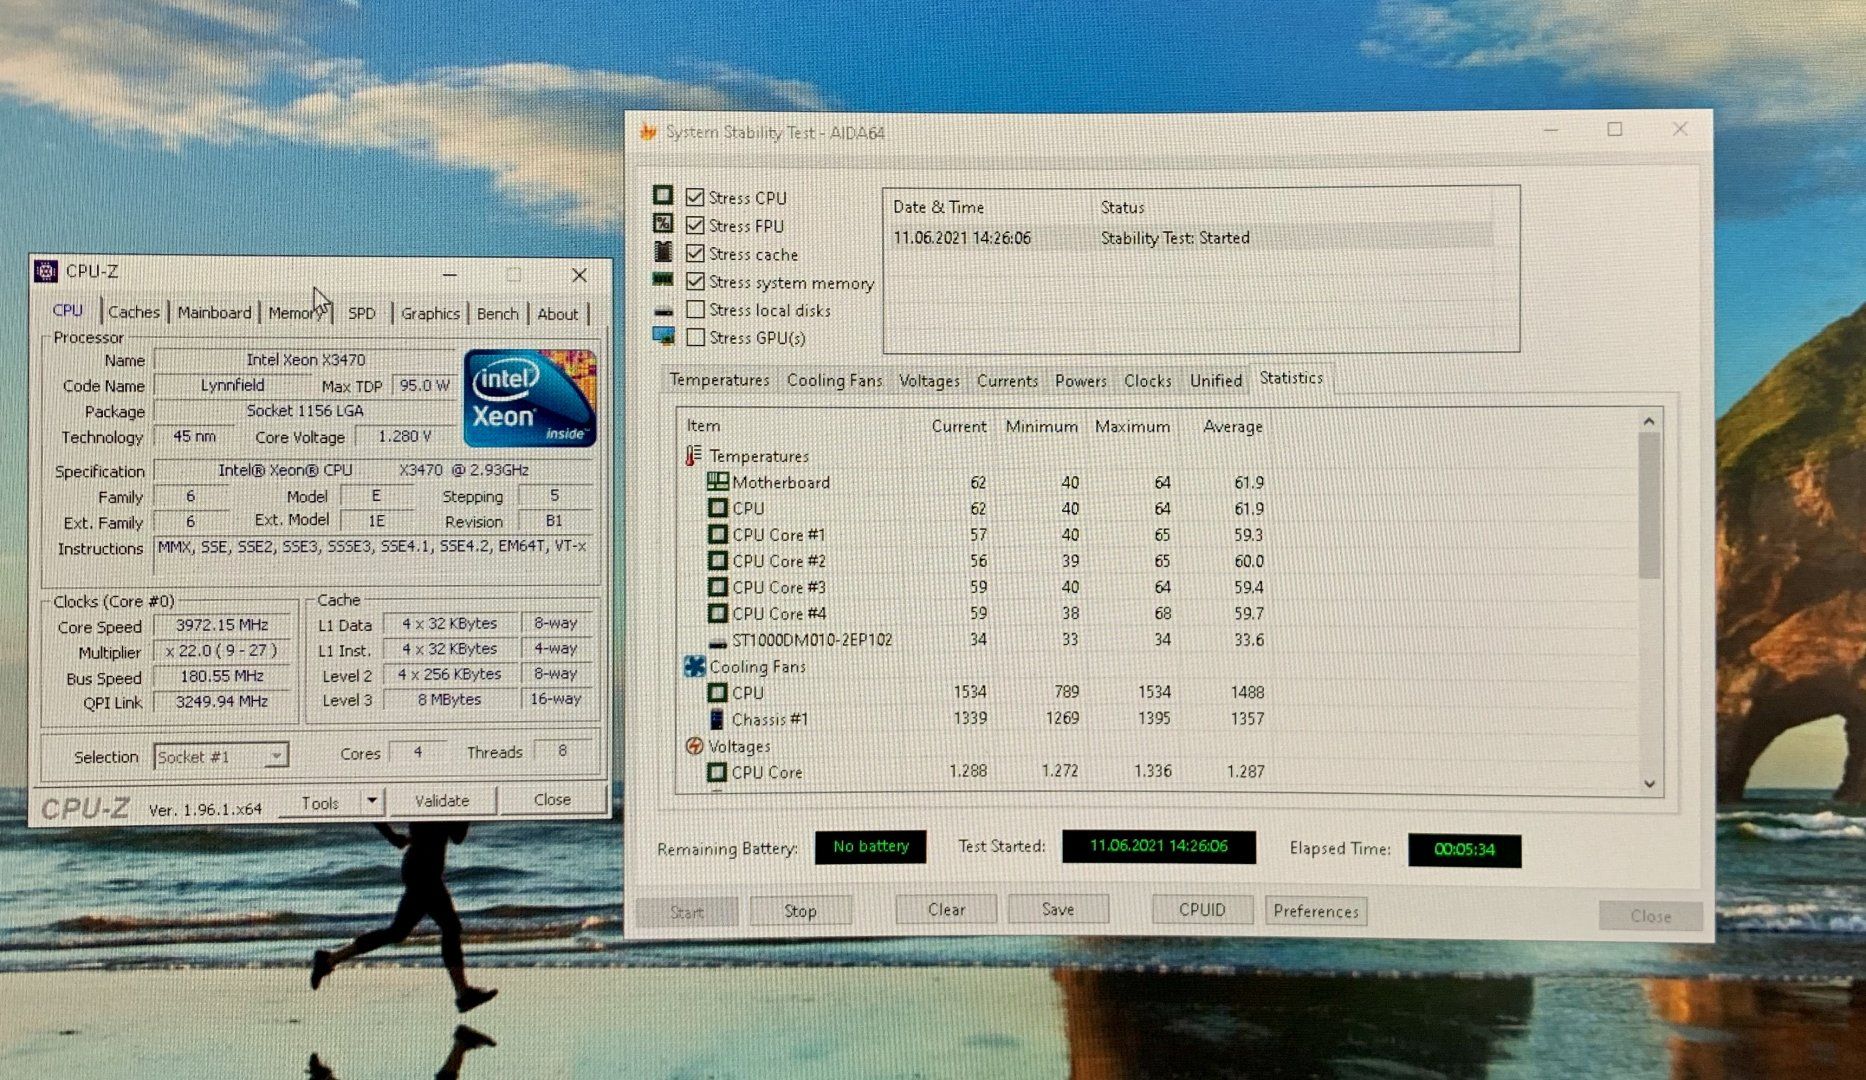Click the thermometer icon next to Temperatures

(692, 456)
